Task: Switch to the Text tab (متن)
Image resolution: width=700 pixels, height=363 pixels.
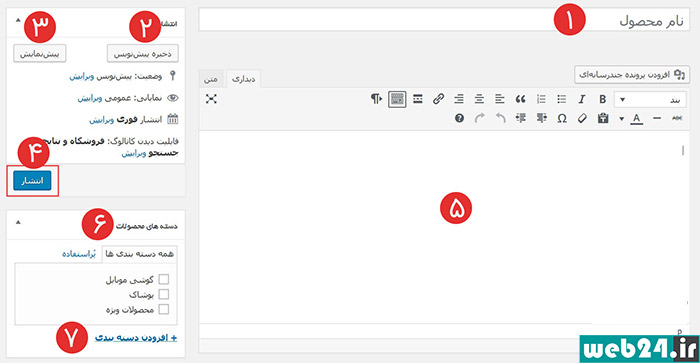Action: pyautogui.click(x=211, y=79)
